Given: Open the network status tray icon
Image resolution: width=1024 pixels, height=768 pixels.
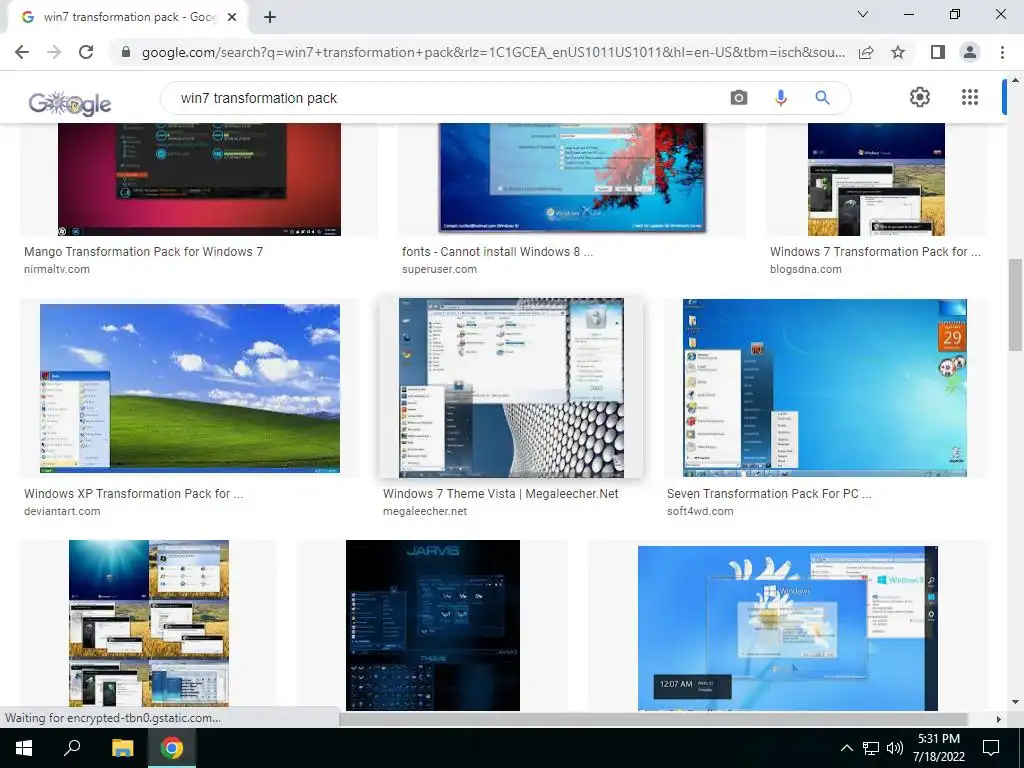Looking at the screenshot, I should tap(871, 748).
